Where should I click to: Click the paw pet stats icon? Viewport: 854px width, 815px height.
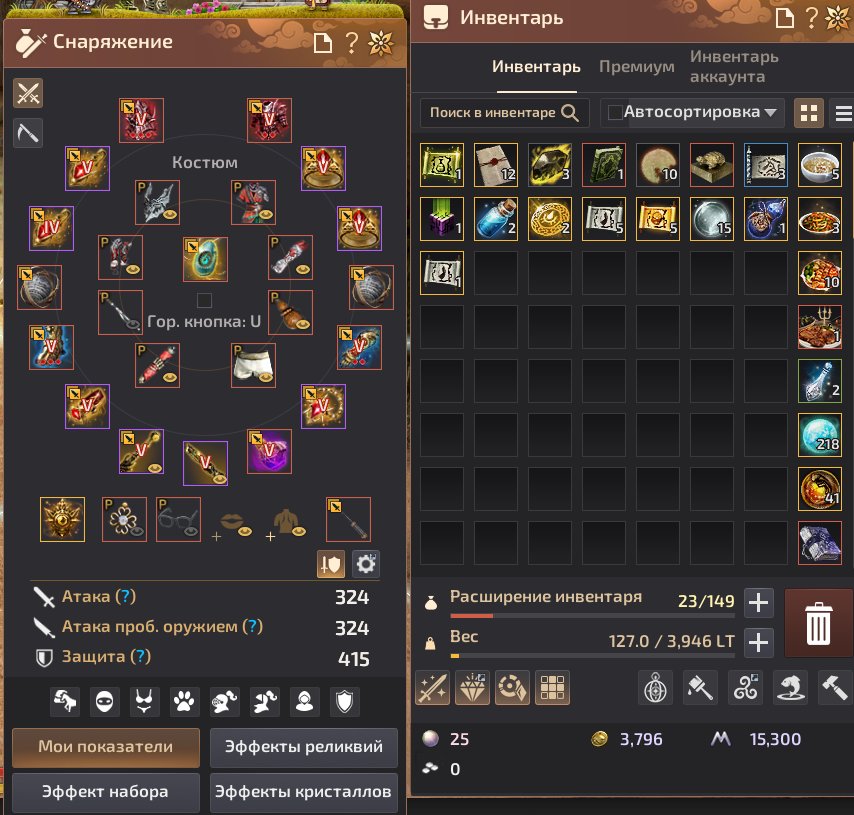tap(184, 701)
